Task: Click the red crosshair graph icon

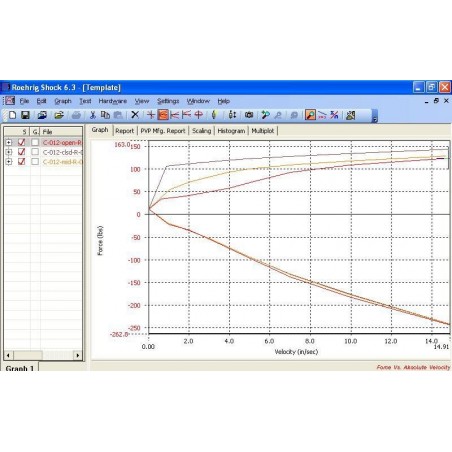Action: (x=151, y=115)
